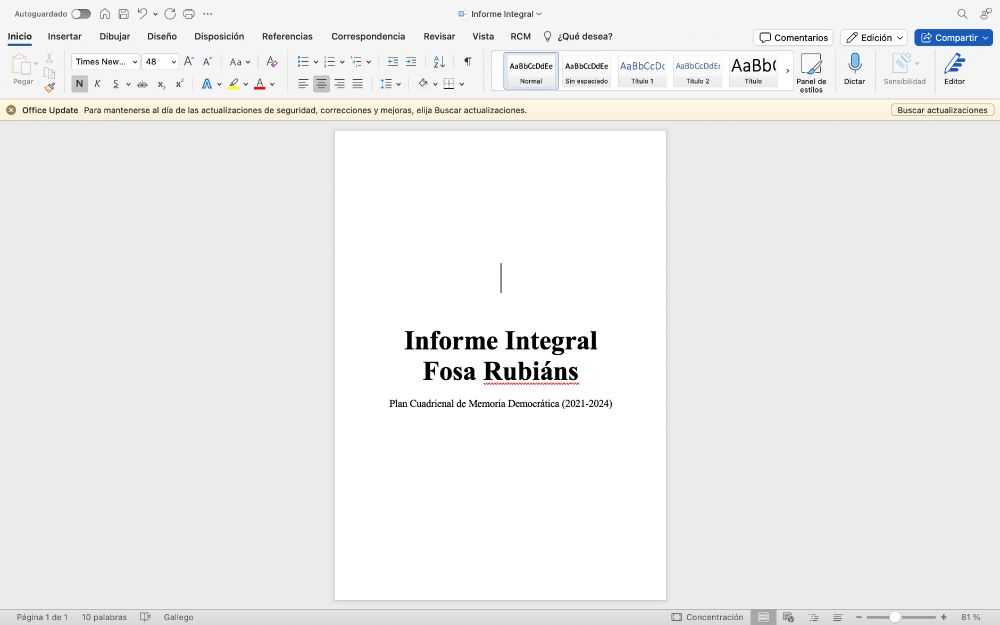Cut the selection with the scissors icon
The height and width of the screenshot is (625, 1000).
click(x=49, y=58)
